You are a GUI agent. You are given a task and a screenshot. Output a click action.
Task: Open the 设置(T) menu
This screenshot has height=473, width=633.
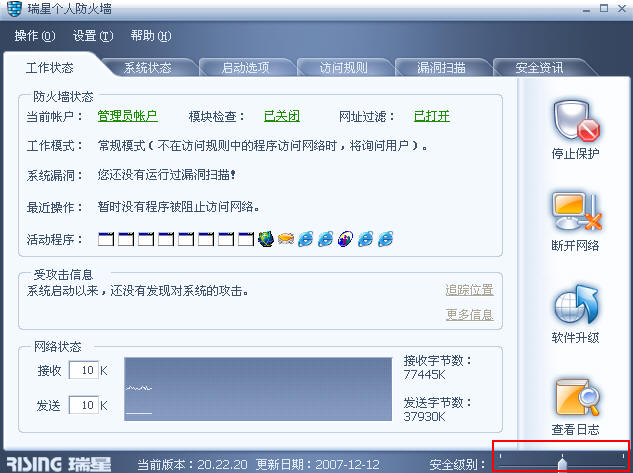93,36
